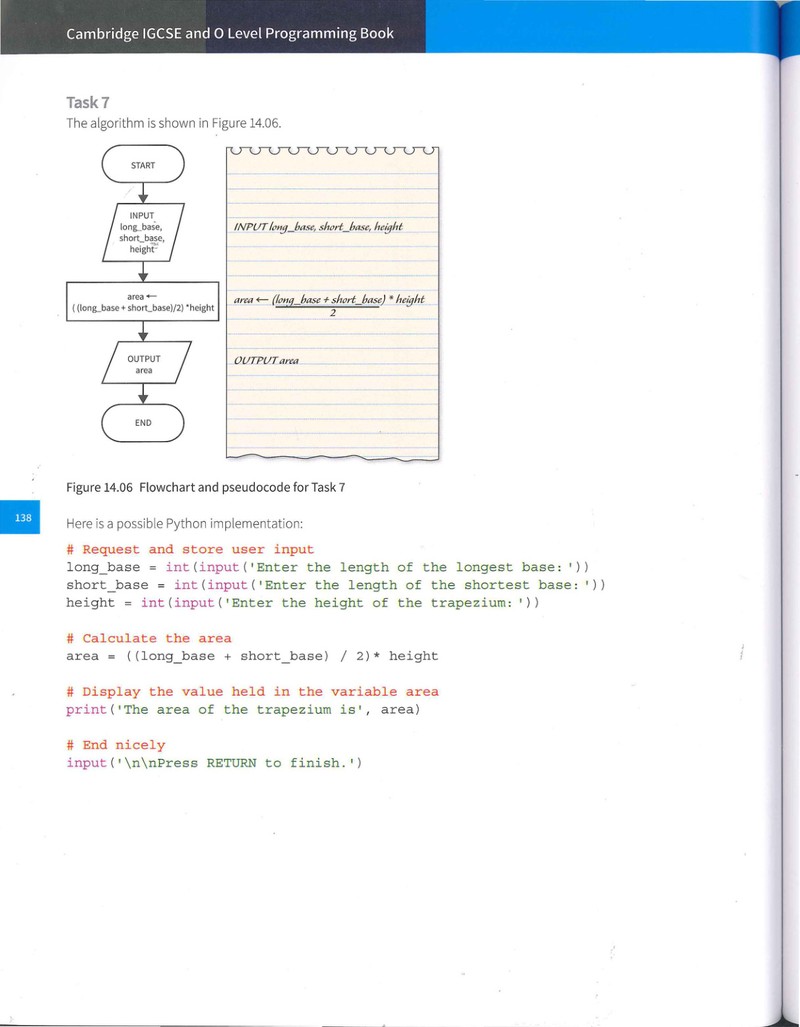Select the flowchart INPUT parallelogram box
The width and height of the screenshot is (800, 1027).
(x=143, y=233)
